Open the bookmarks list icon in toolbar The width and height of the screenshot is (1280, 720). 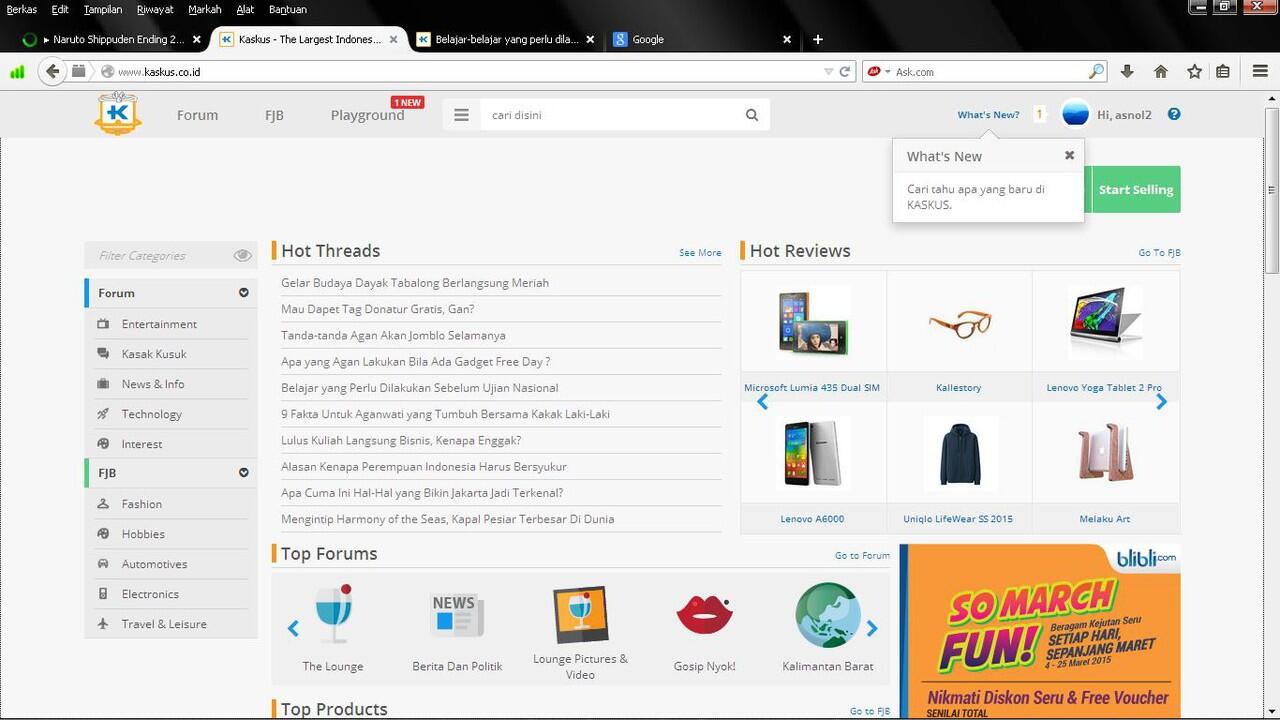[1223, 71]
